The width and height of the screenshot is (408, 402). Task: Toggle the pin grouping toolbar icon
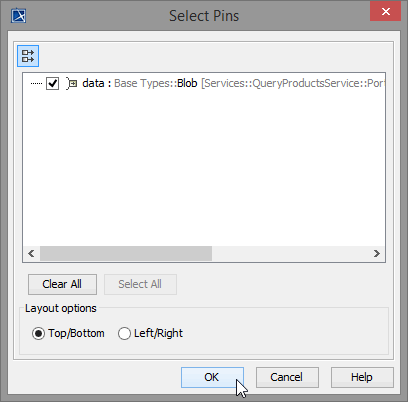pyautogui.click(x=28, y=56)
